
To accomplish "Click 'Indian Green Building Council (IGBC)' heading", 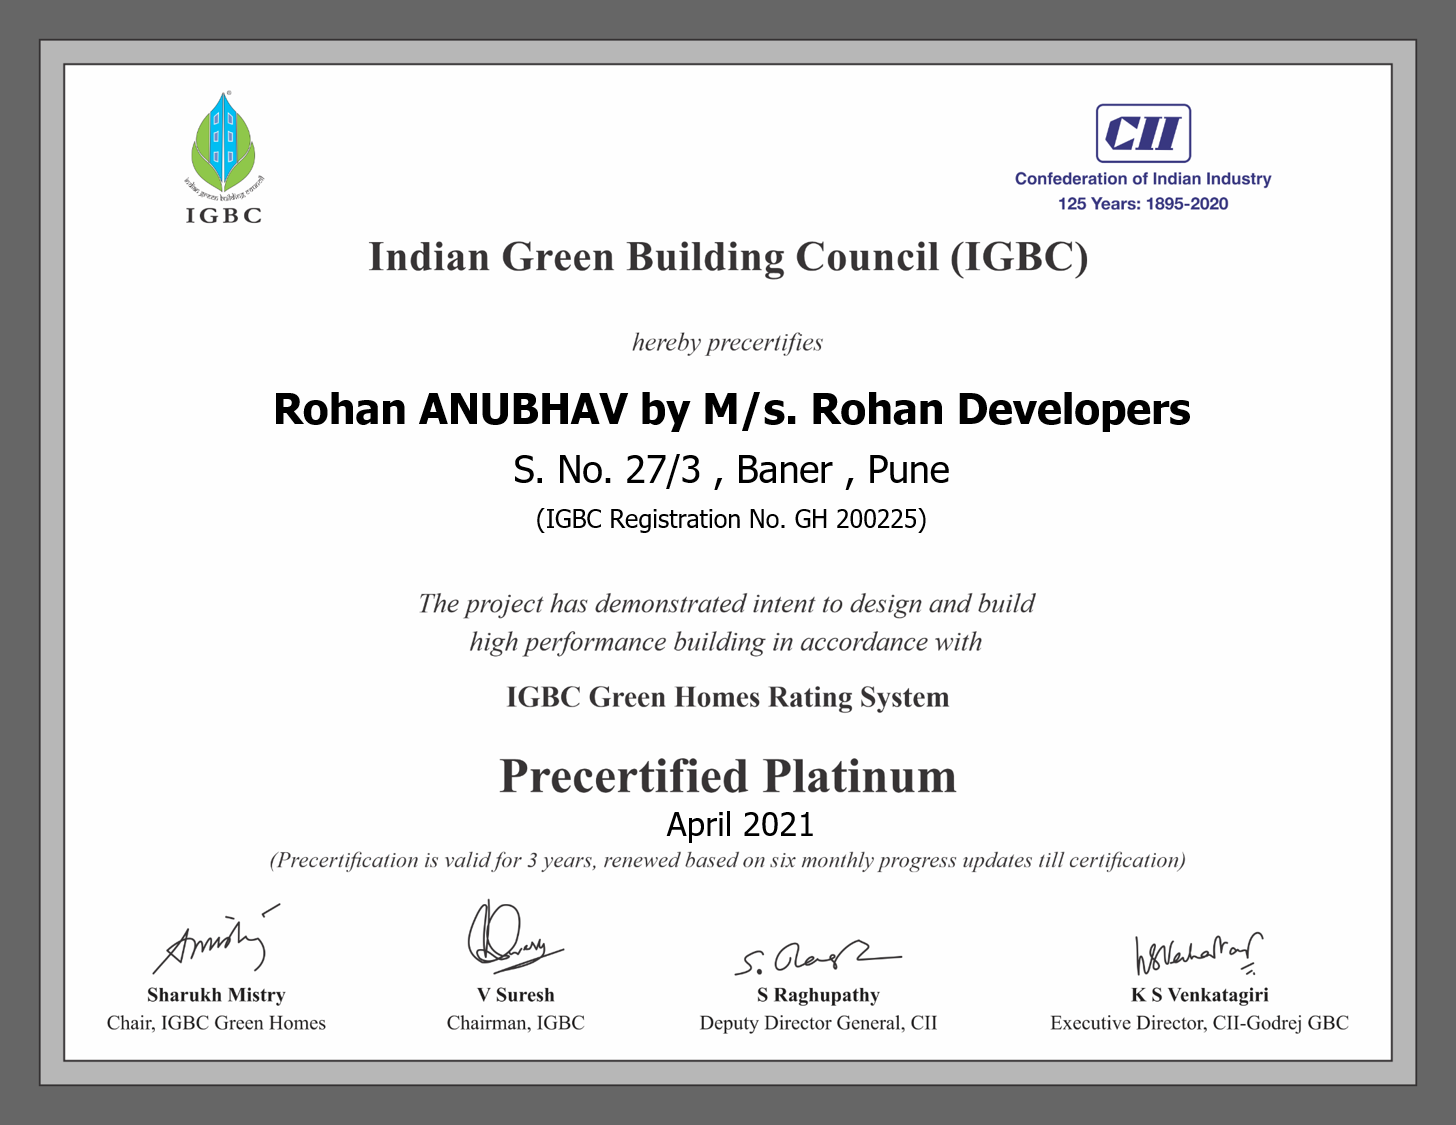I will pyautogui.click(x=728, y=257).
